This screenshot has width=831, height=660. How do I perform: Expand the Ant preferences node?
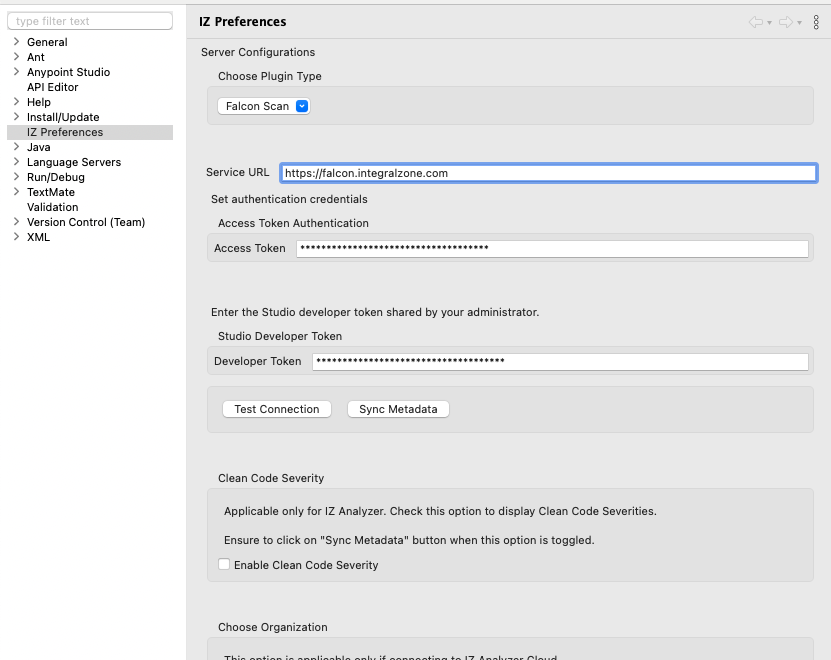click(16, 56)
